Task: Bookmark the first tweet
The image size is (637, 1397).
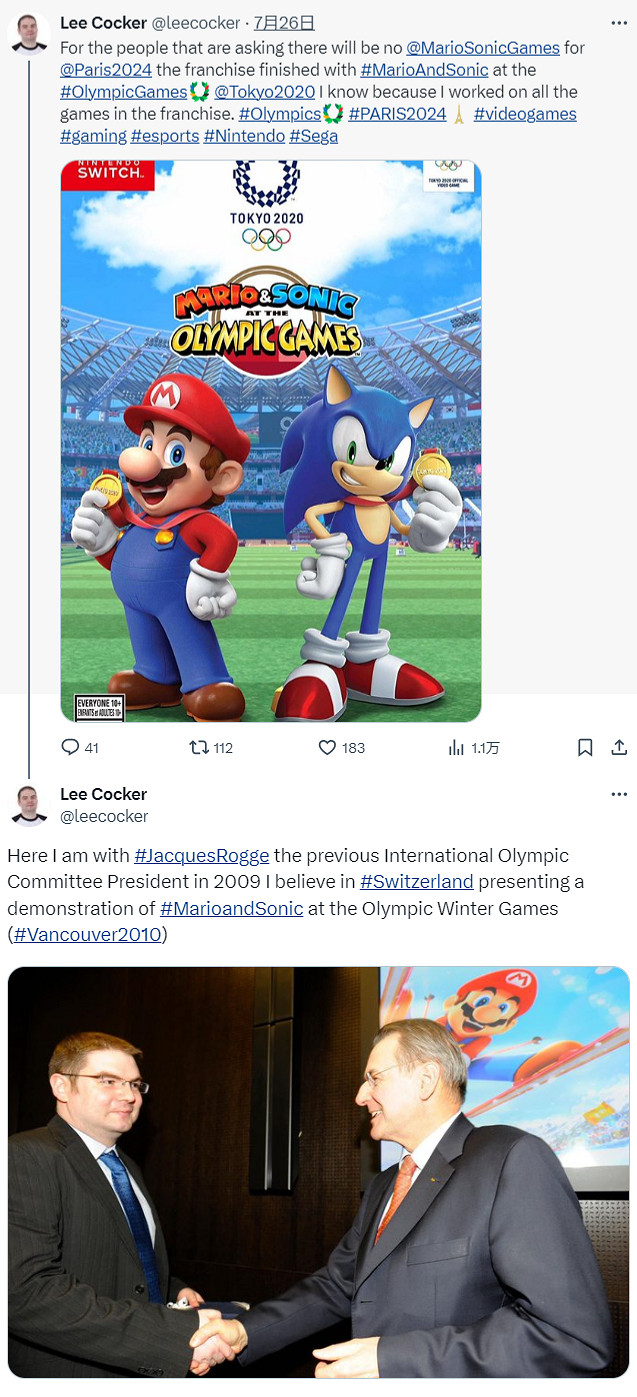Action: coord(585,747)
